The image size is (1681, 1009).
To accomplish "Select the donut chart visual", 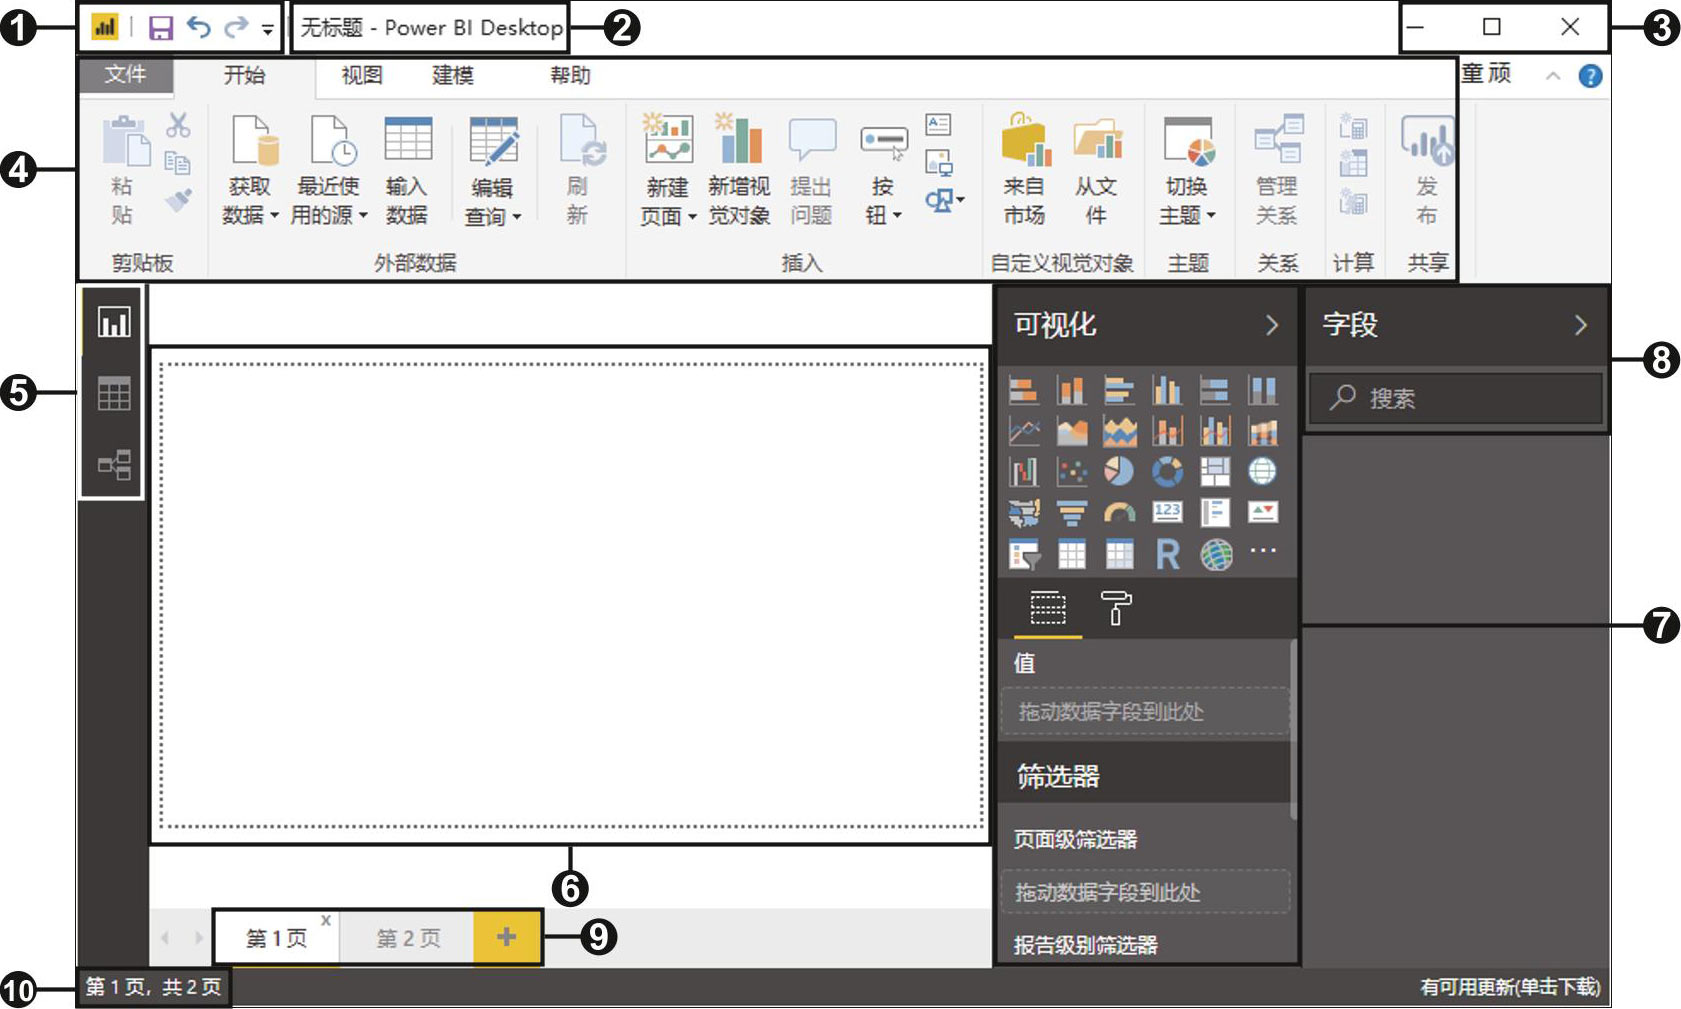I will 1167,471.
